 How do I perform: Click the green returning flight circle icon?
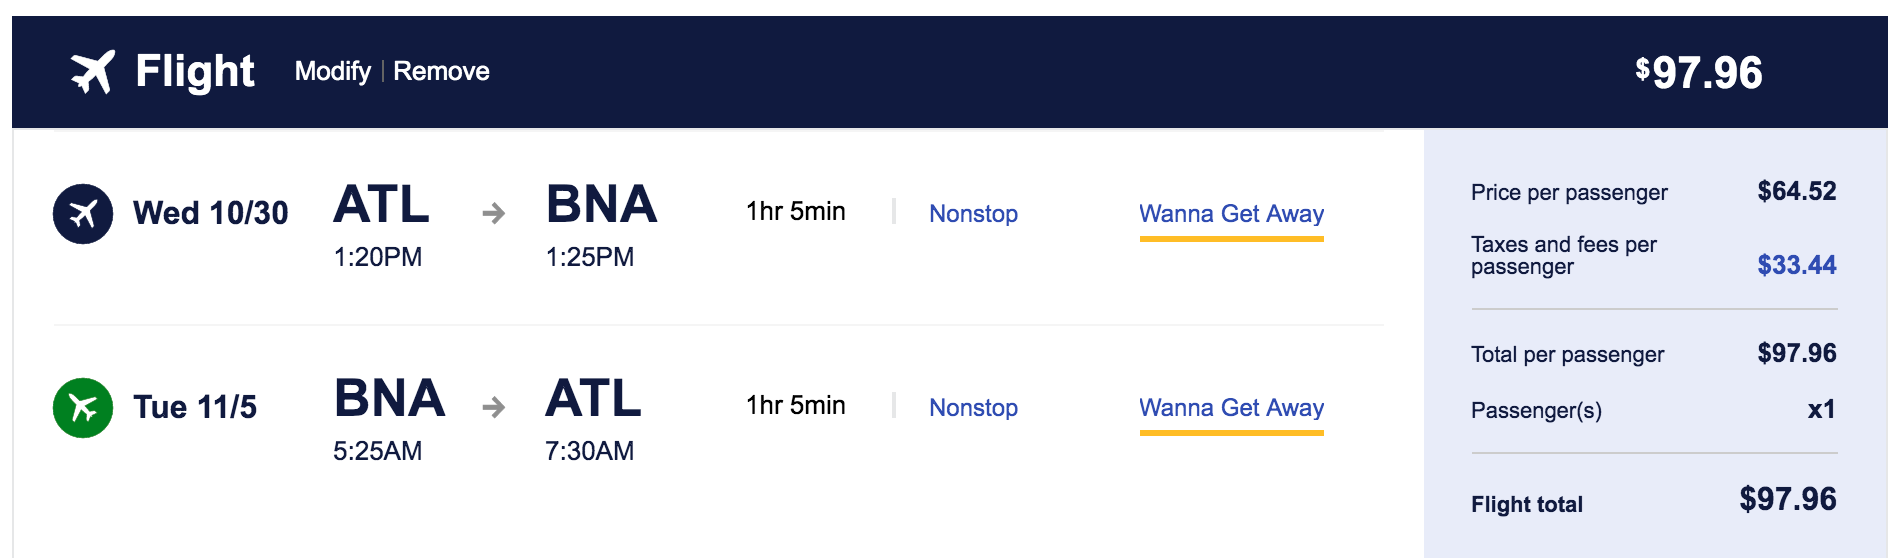pyautogui.click(x=83, y=407)
